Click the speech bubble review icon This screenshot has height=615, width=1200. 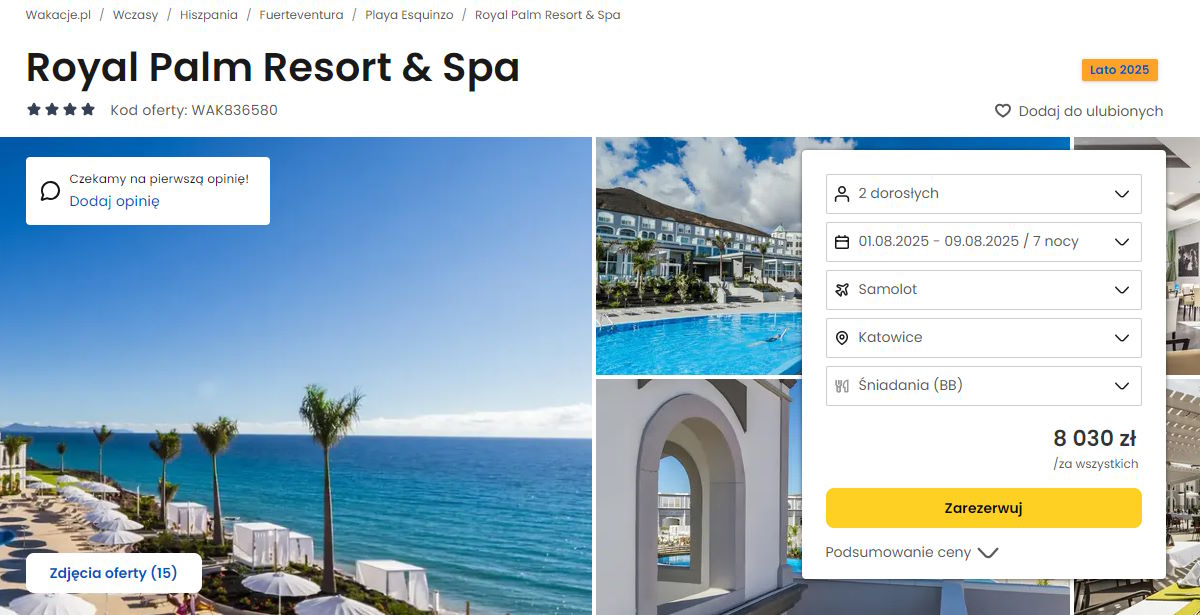pyautogui.click(x=50, y=190)
